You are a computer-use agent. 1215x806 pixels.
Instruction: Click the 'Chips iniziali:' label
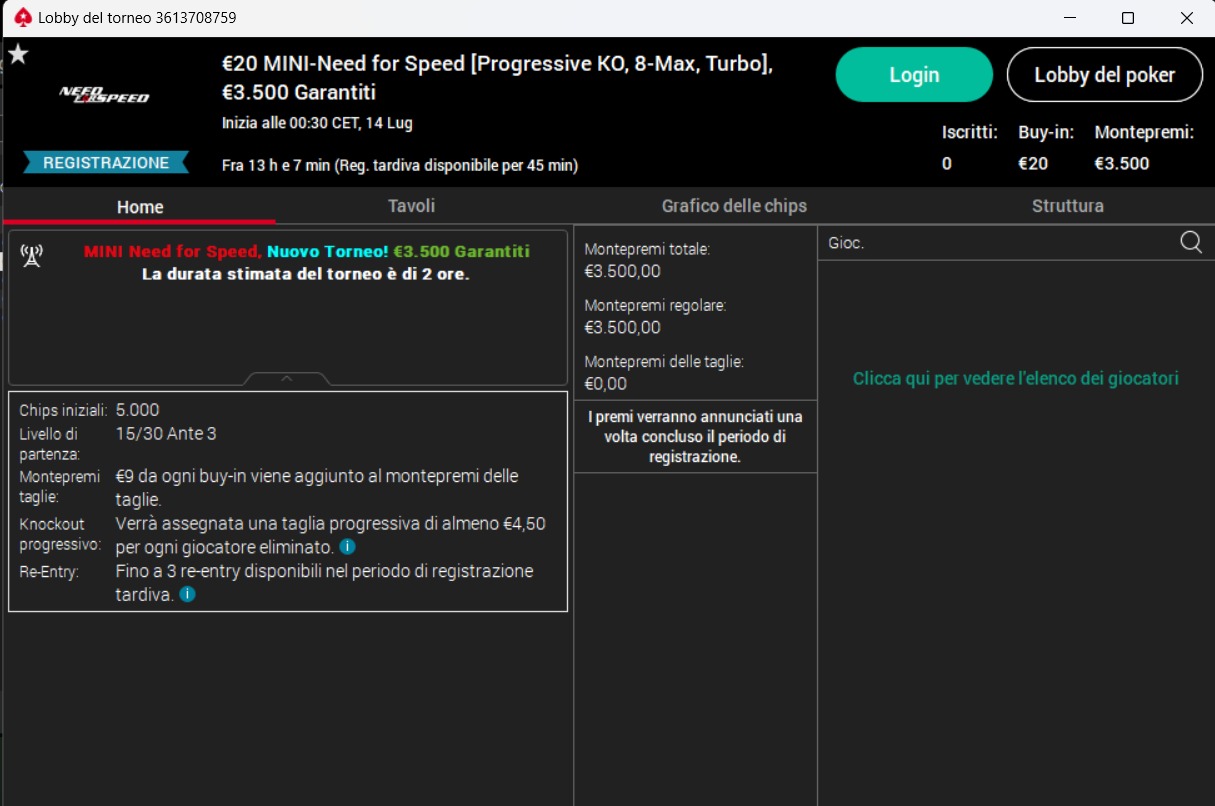pos(63,410)
